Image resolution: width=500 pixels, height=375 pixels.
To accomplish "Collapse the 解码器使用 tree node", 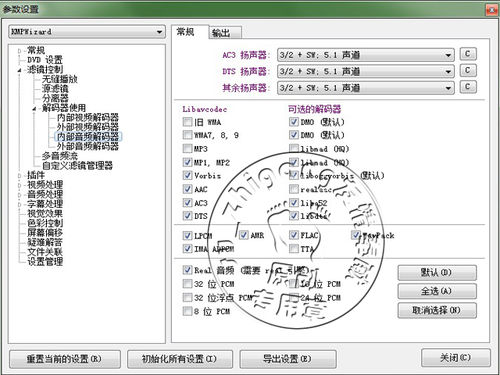I will coord(34,109).
